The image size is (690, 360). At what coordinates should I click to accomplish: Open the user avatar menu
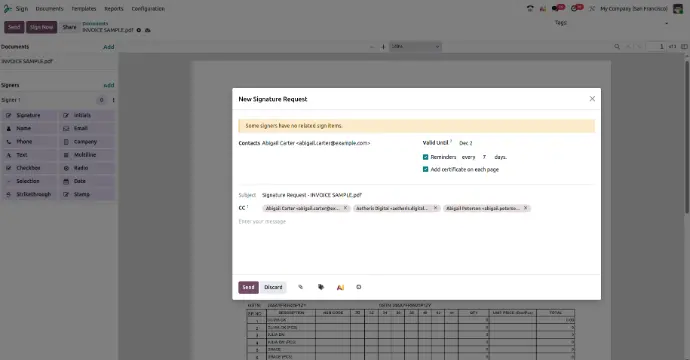678,8
